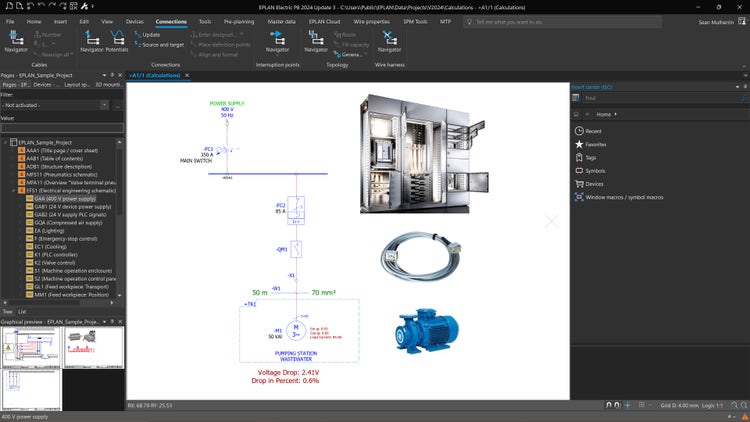Open the Topology Navigator
The image size is (750, 422).
coord(315,40)
